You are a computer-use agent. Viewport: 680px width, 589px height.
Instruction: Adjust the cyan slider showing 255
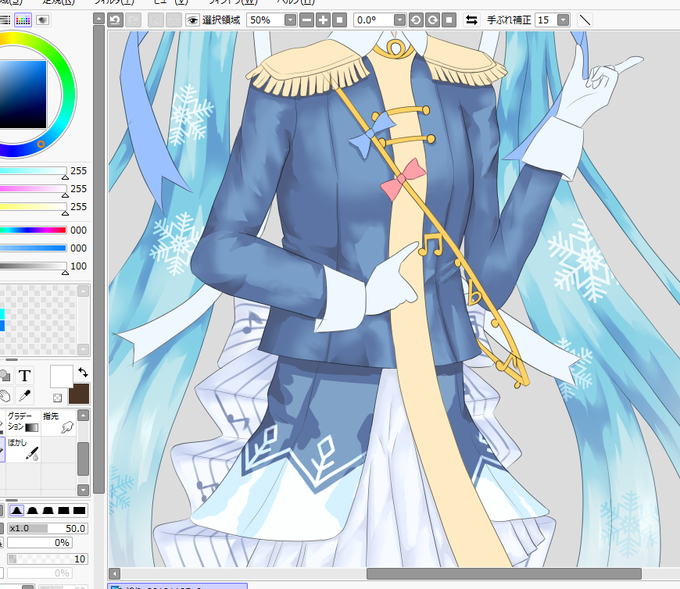(33, 171)
